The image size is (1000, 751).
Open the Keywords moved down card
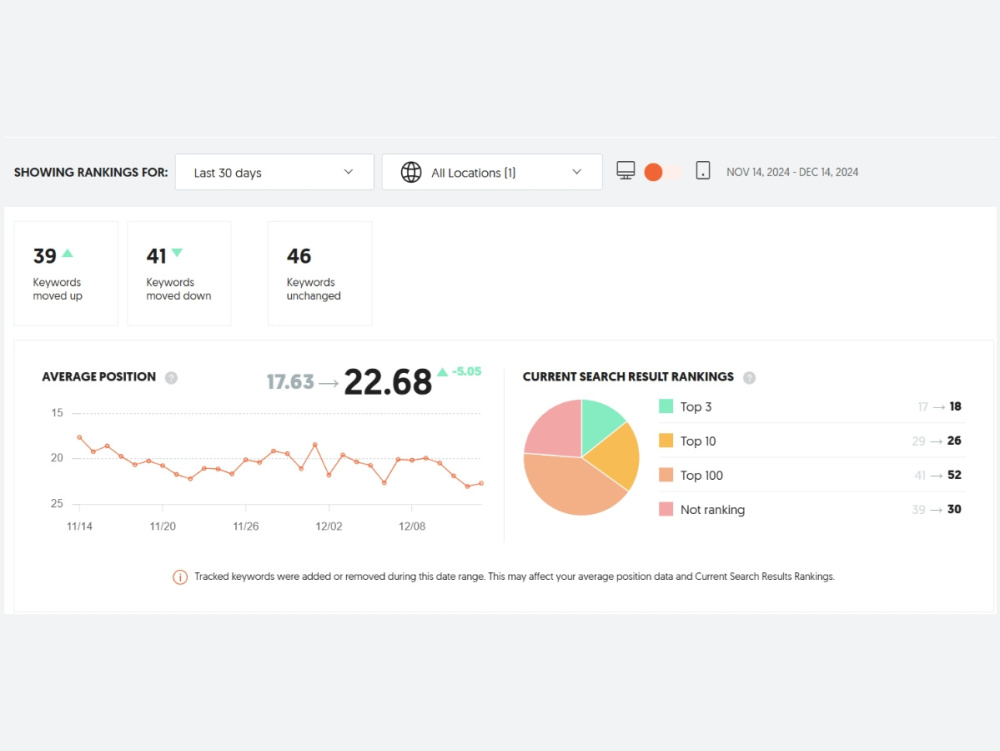click(x=179, y=273)
